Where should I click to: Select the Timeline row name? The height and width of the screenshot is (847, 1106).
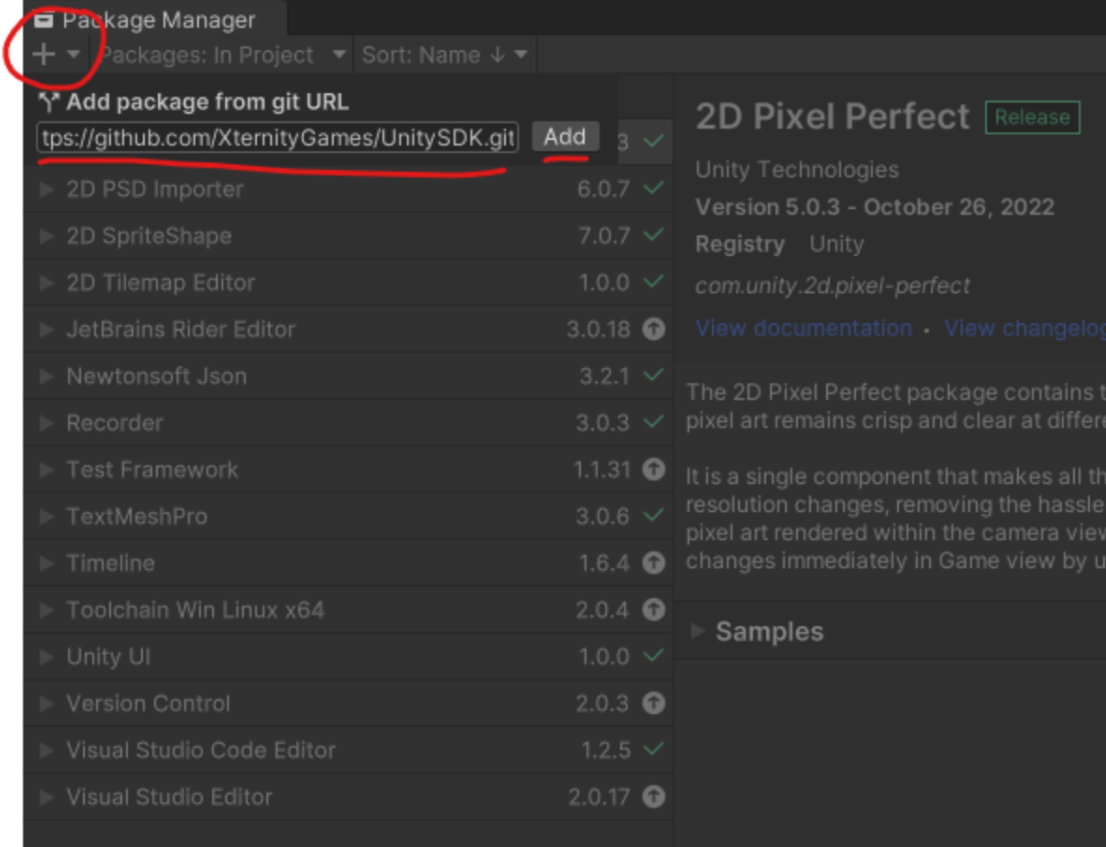[111, 563]
